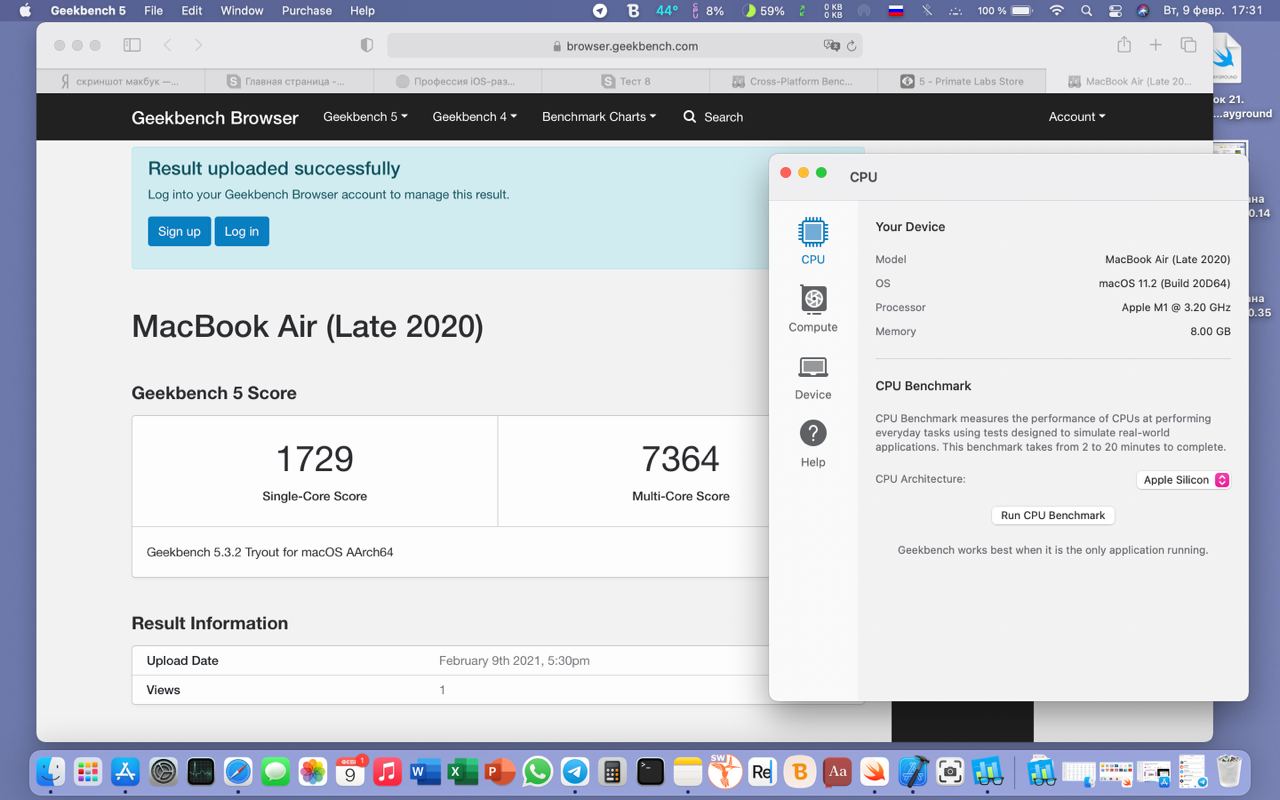
Task: Open WhatsApp from the dock
Action: (x=537, y=772)
